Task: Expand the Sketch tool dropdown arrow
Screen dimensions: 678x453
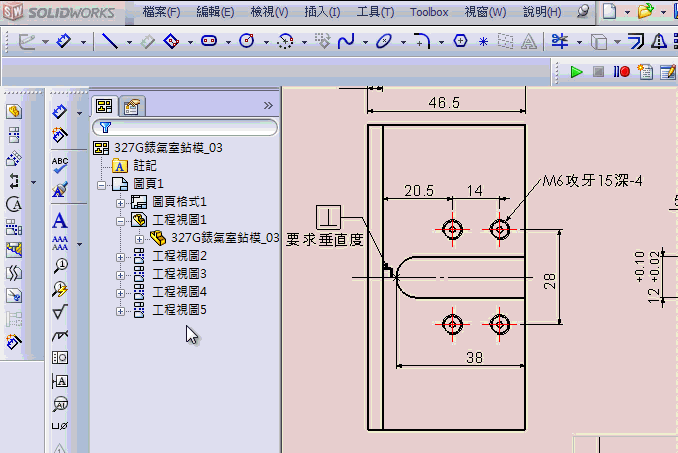Action: click(x=45, y=42)
